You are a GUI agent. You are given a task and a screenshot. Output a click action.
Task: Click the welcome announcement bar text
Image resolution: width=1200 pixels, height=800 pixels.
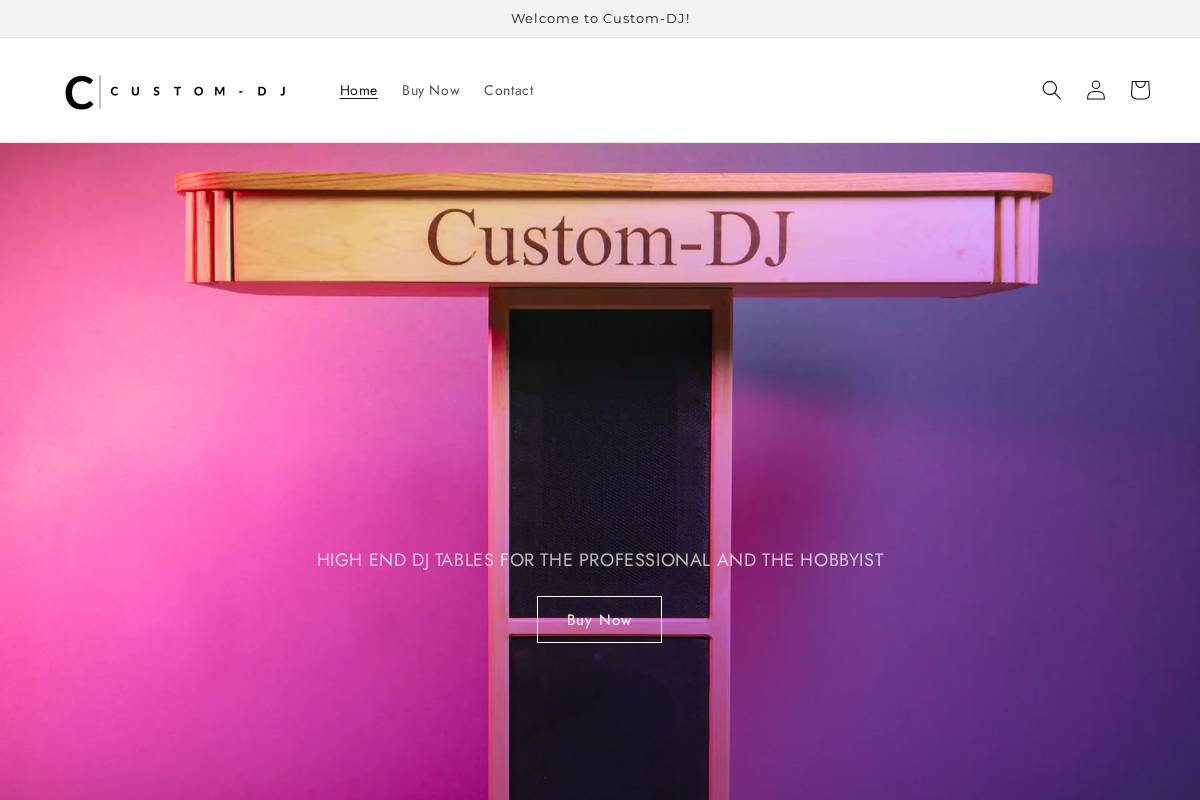click(x=600, y=18)
